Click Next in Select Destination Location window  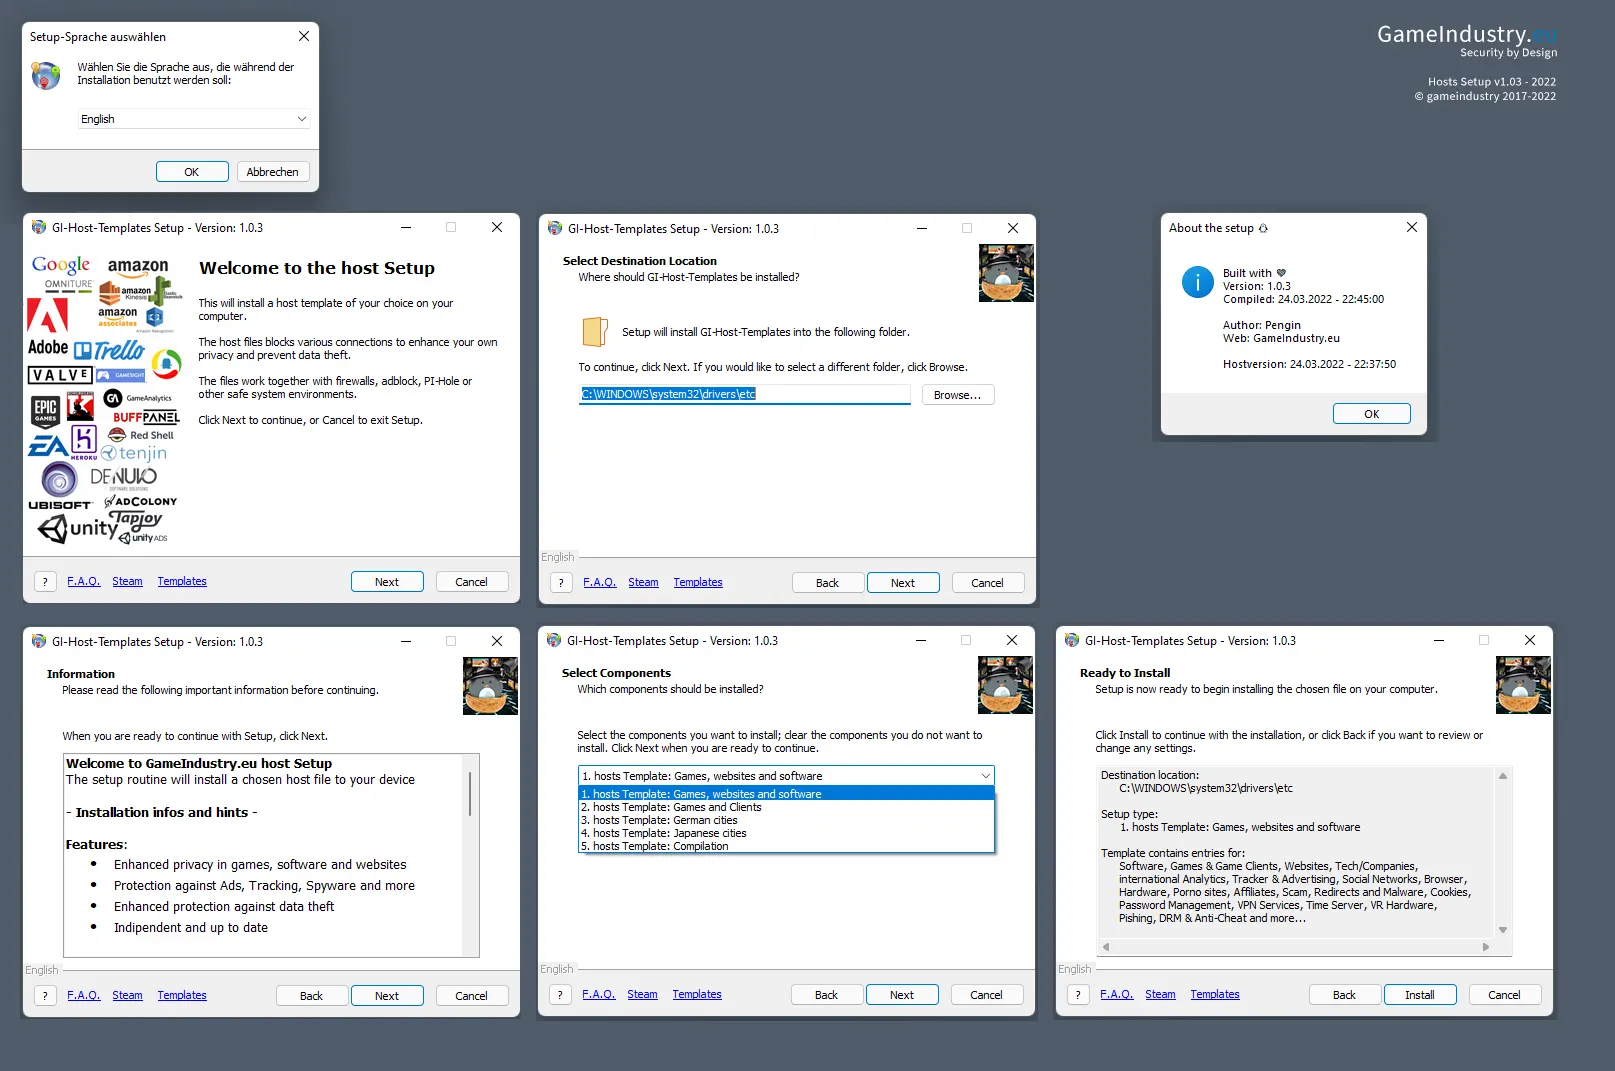click(903, 583)
